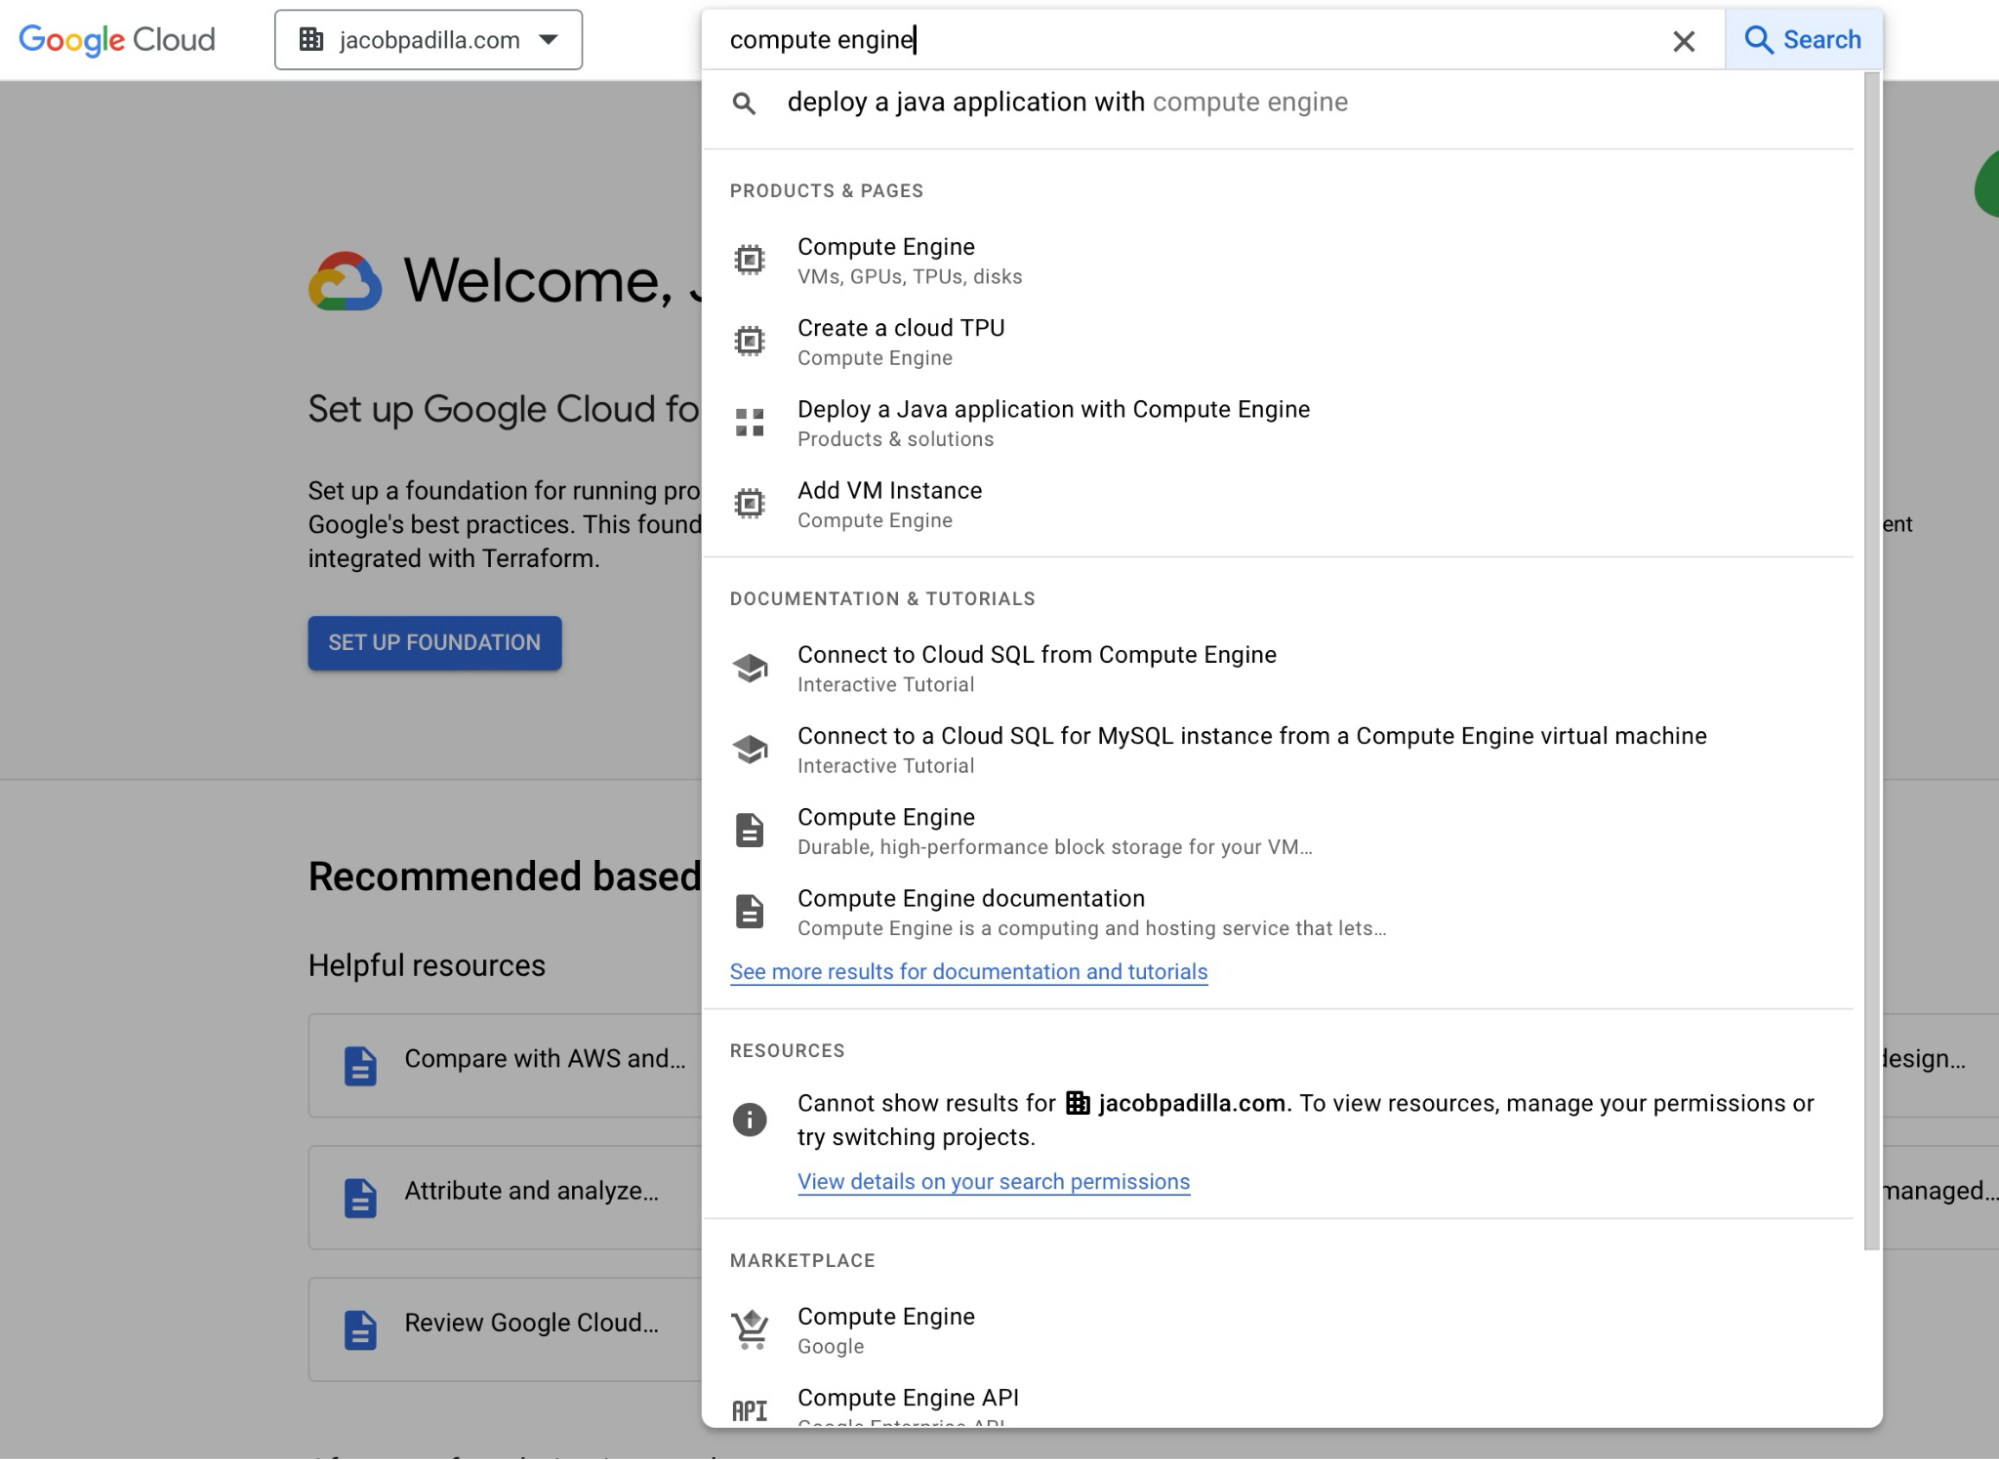Click the Google Cloud logo
Image resolution: width=1999 pixels, height=1460 pixels.
click(x=115, y=39)
